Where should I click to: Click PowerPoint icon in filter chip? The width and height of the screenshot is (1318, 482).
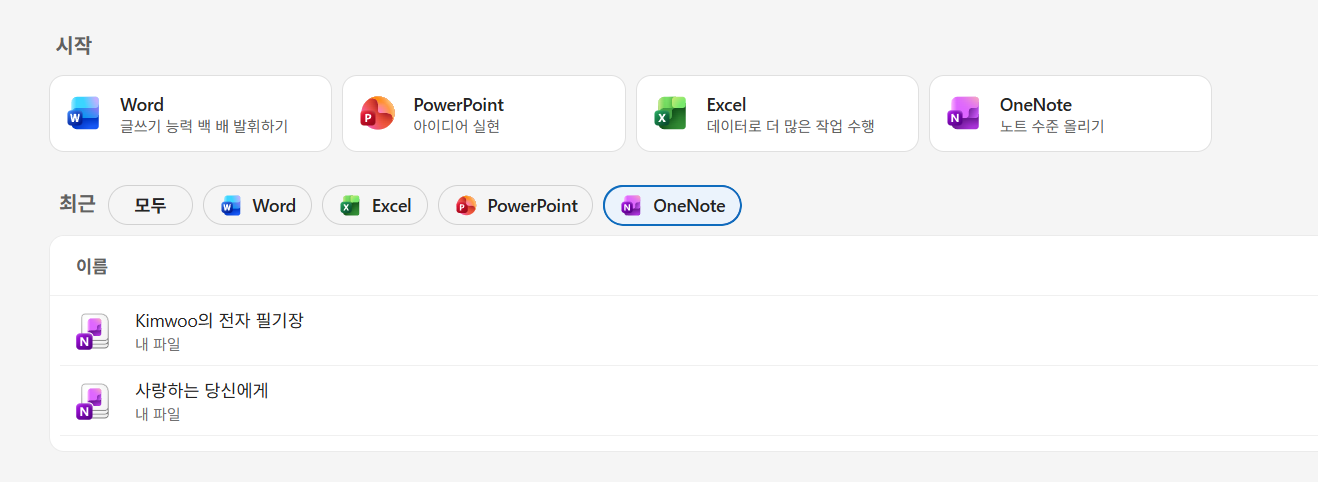coord(466,206)
